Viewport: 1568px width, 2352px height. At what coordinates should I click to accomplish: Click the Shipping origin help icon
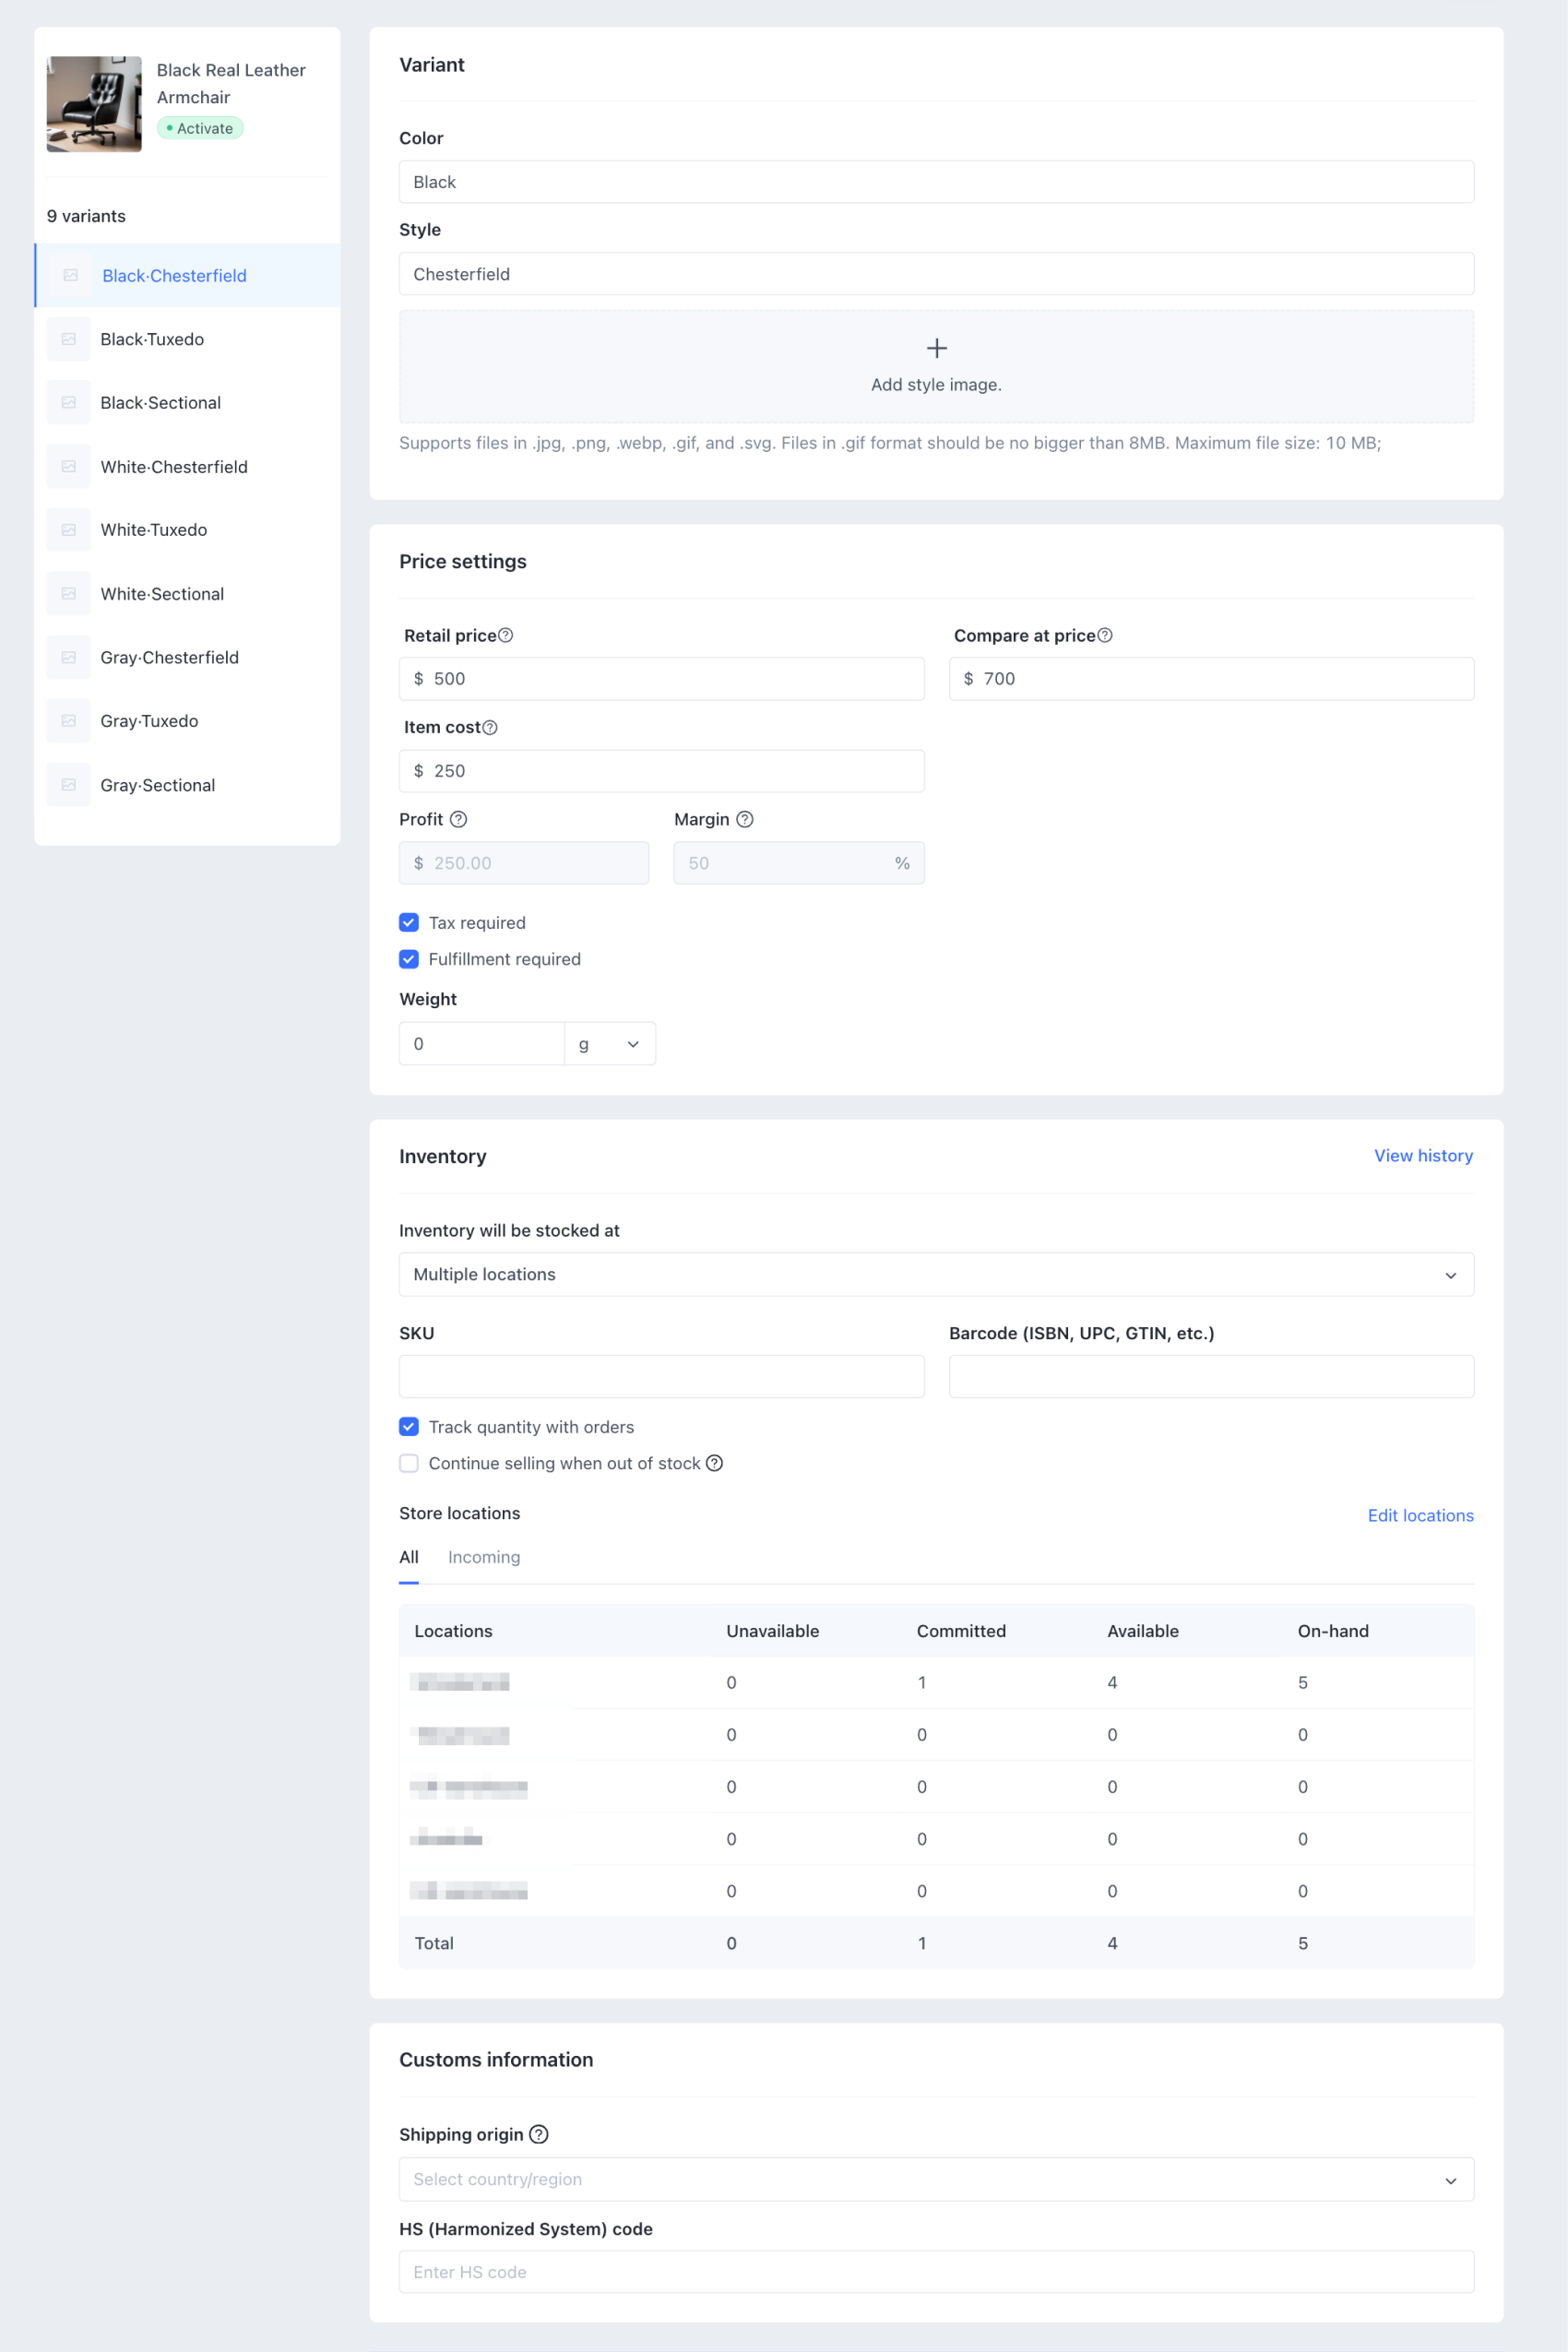pyautogui.click(x=538, y=2134)
